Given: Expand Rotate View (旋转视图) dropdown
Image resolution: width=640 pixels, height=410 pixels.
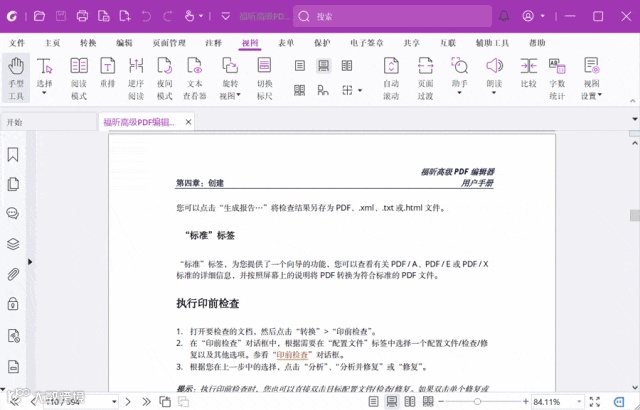Looking at the screenshot, I should pyautogui.click(x=239, y=95).
